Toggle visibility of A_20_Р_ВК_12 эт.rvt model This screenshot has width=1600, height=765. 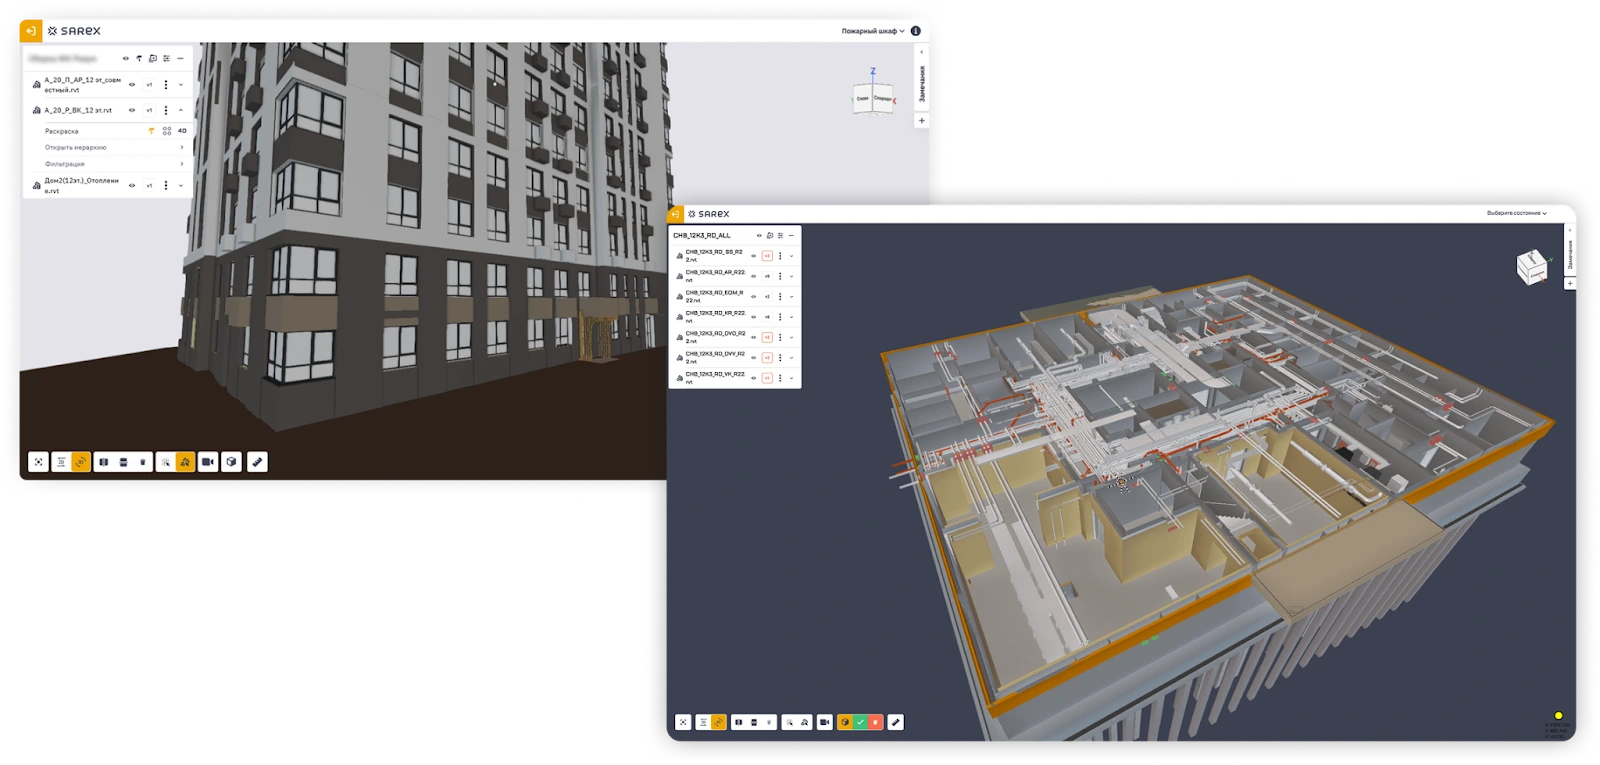click(x=132, y=110)
